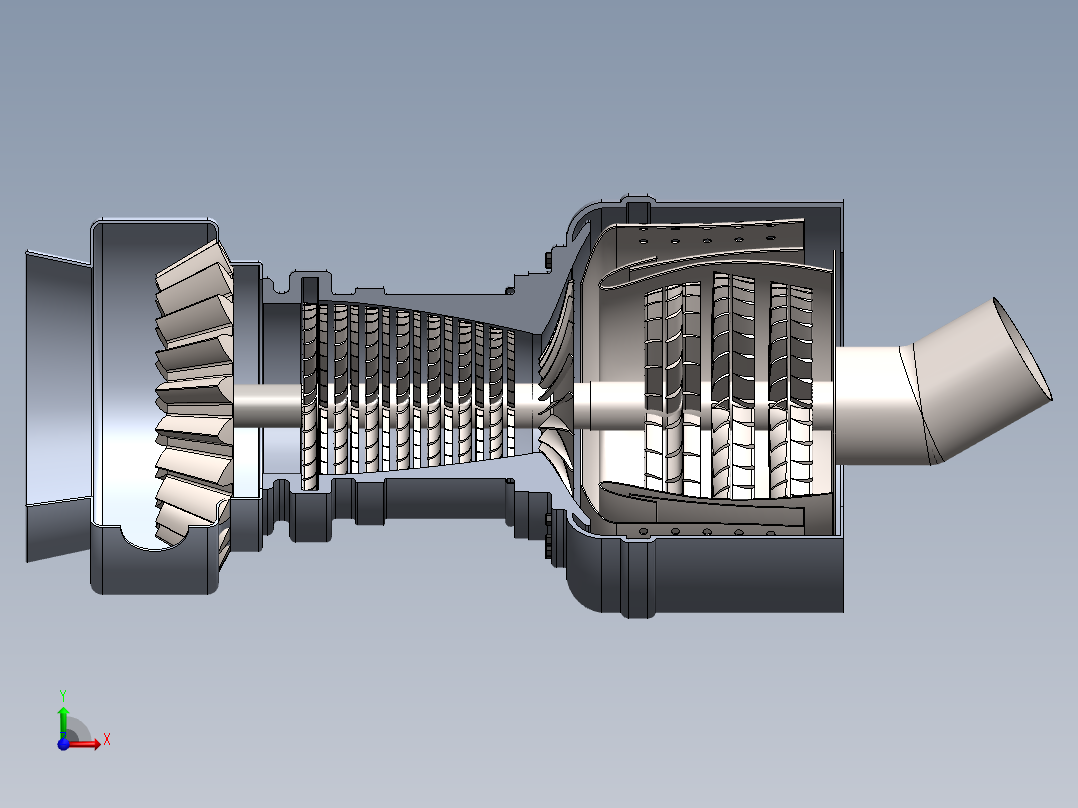Select the multi-stage compressor blade section
1078x808 pixels.
[x=409, y=397]
